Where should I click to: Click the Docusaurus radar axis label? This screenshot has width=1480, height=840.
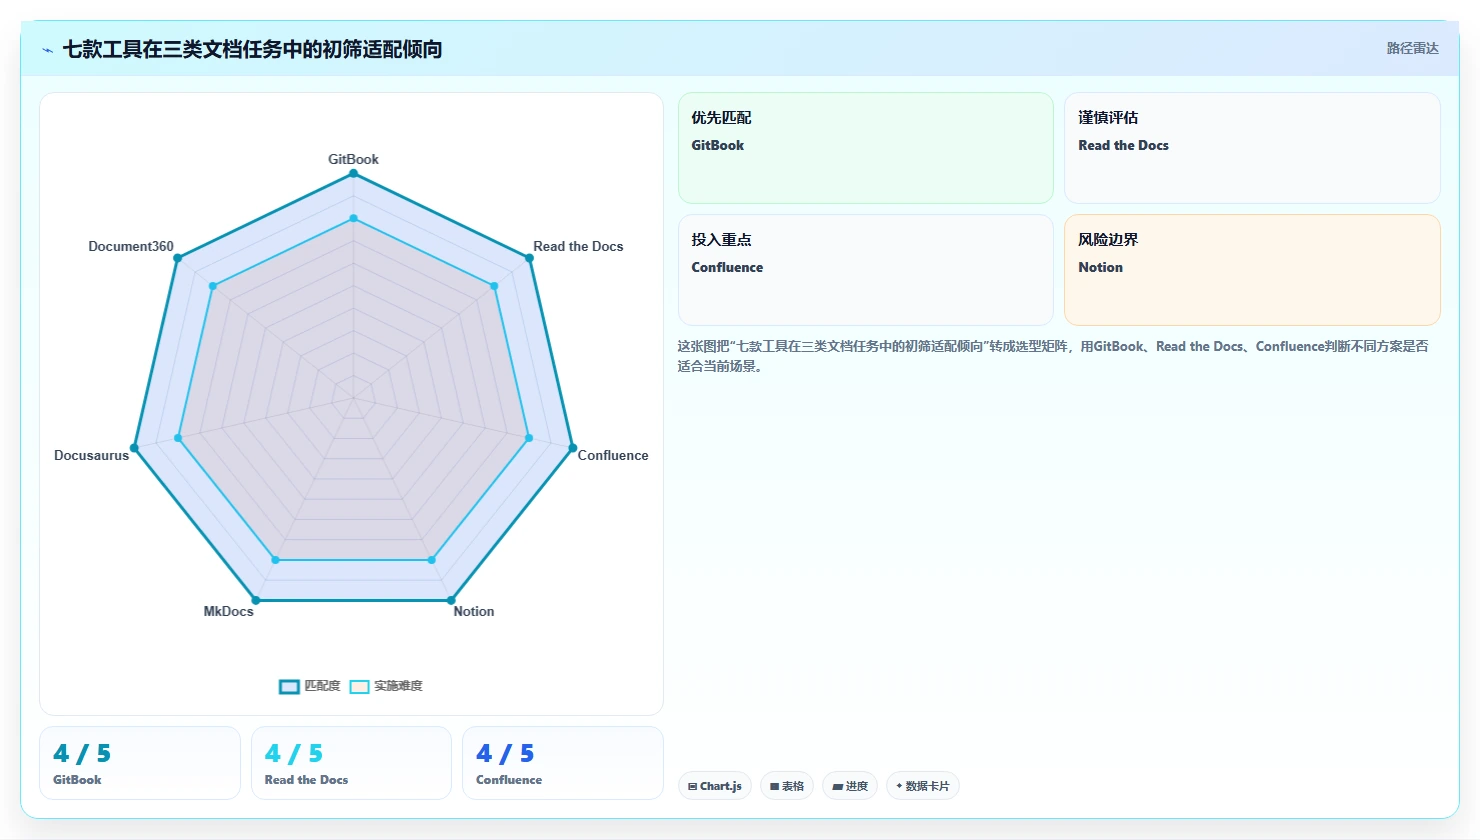click(92, 455)
